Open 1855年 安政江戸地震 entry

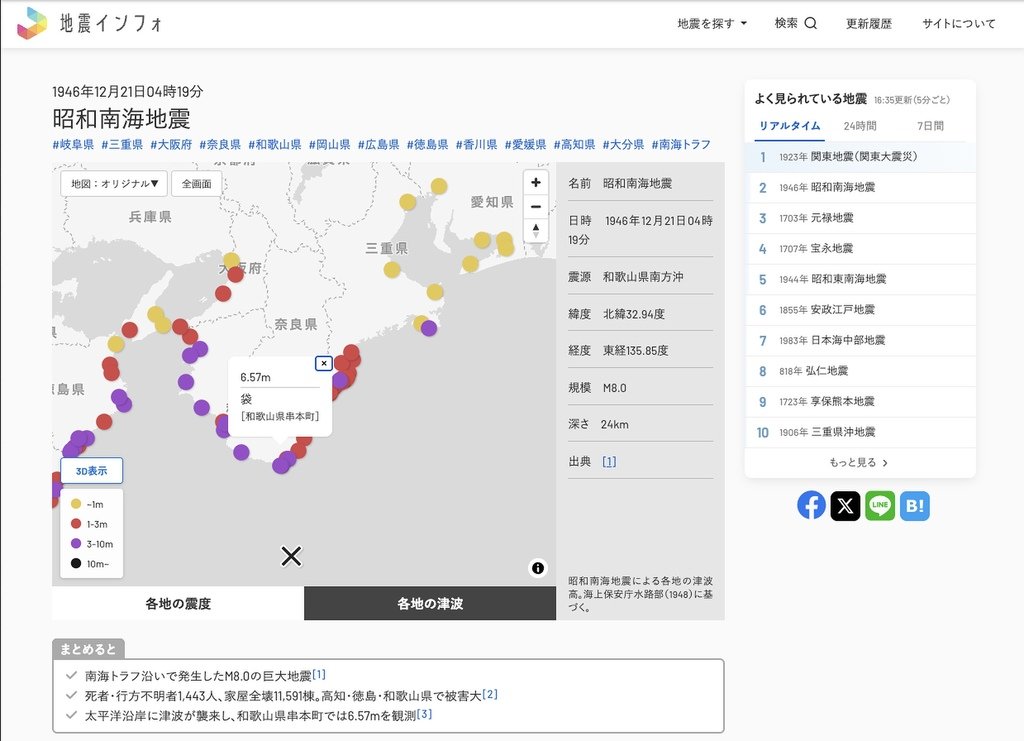[x=860, y=309]
